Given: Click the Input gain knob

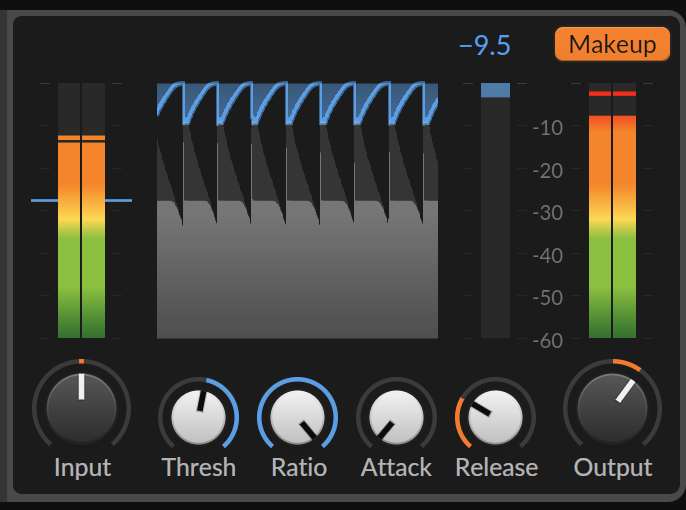Looking at the screenshot, I should click(81, 408).
